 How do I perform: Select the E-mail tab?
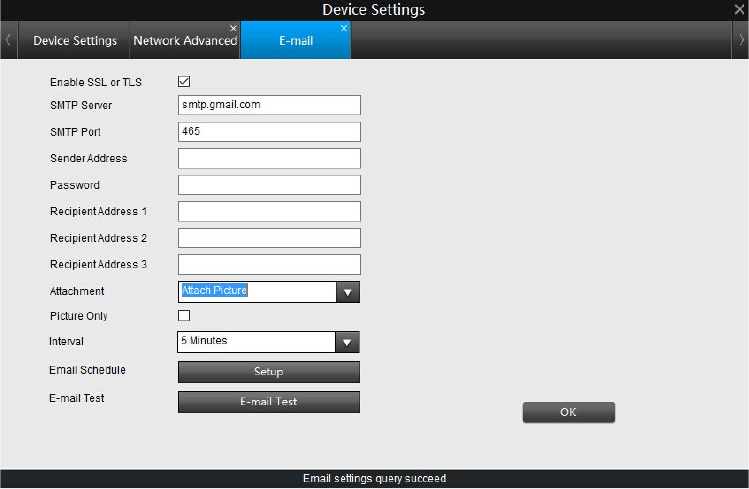(x=296, y=41)
